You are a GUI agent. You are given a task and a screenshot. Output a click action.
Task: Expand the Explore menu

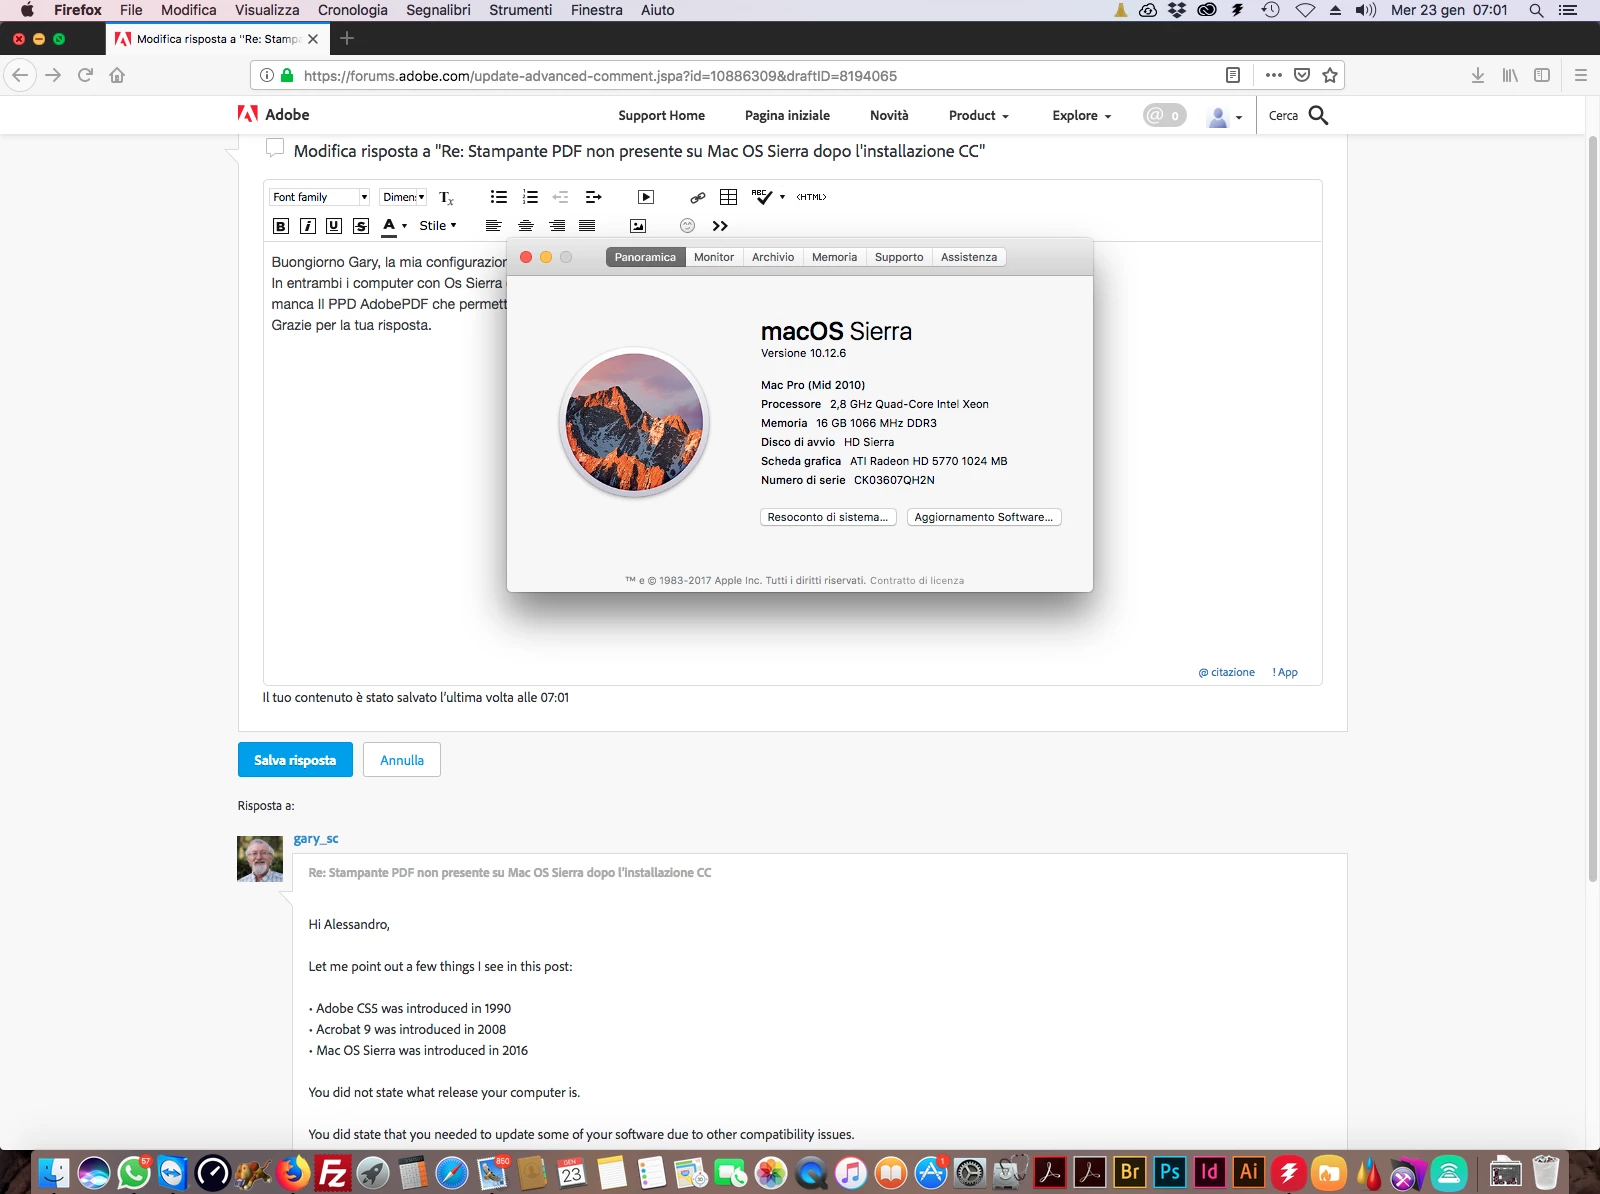point(1082,116)
